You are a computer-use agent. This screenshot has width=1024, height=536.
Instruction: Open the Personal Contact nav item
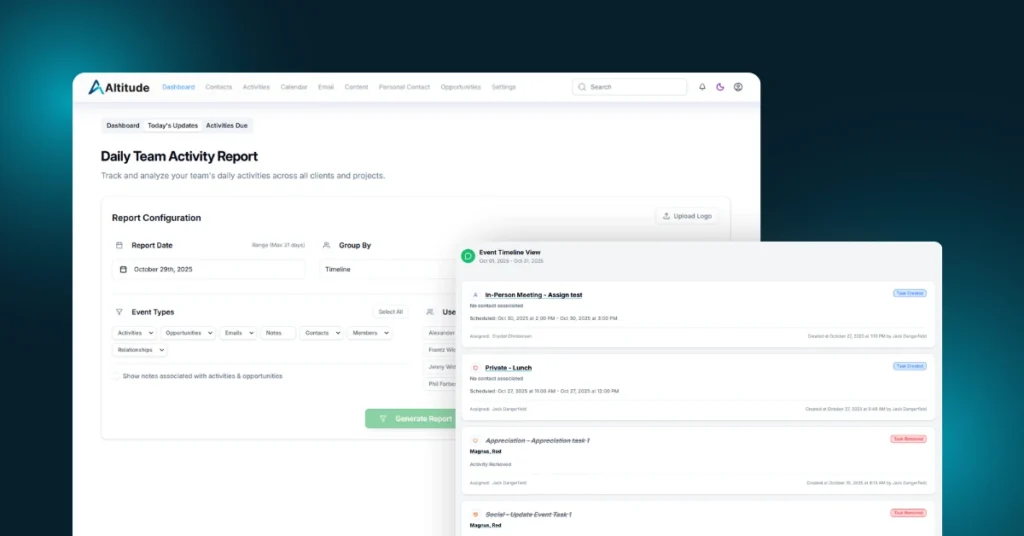[x=404, y=87]
